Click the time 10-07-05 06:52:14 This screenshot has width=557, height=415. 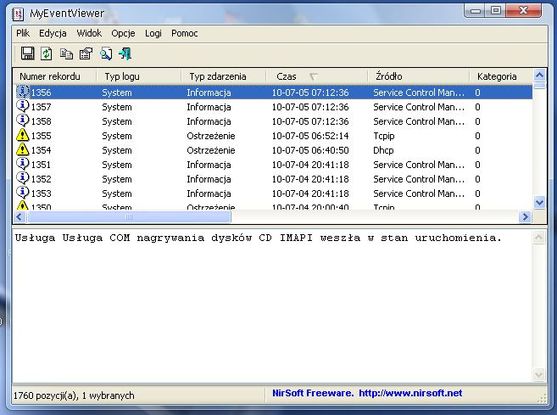(x=310, y=136)
